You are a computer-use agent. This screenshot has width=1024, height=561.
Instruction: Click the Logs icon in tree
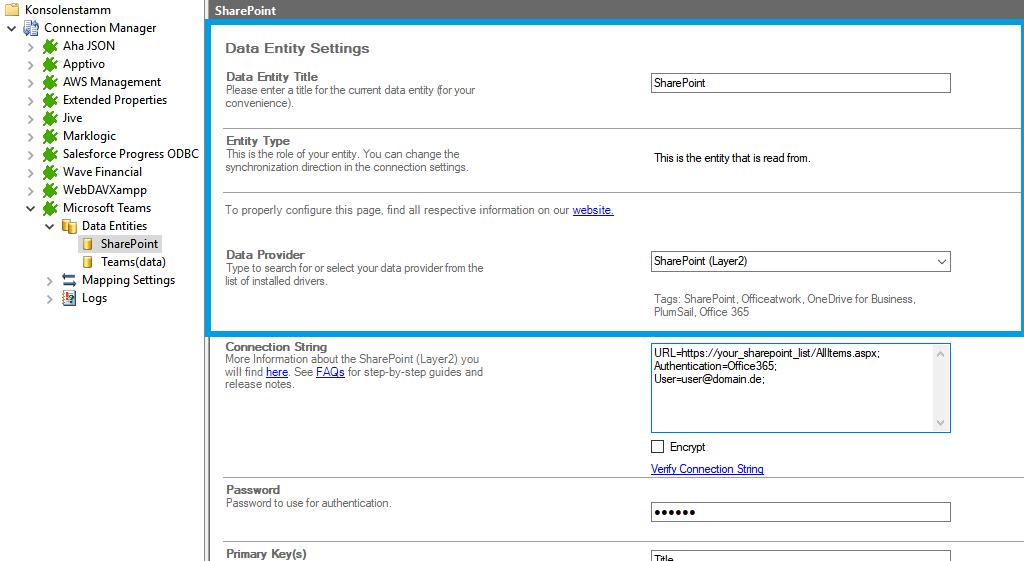point(69,298)
